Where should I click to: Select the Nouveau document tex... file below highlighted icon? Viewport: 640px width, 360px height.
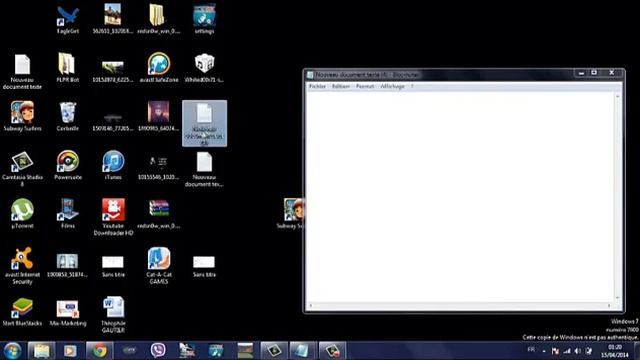[x=204, y=169]
